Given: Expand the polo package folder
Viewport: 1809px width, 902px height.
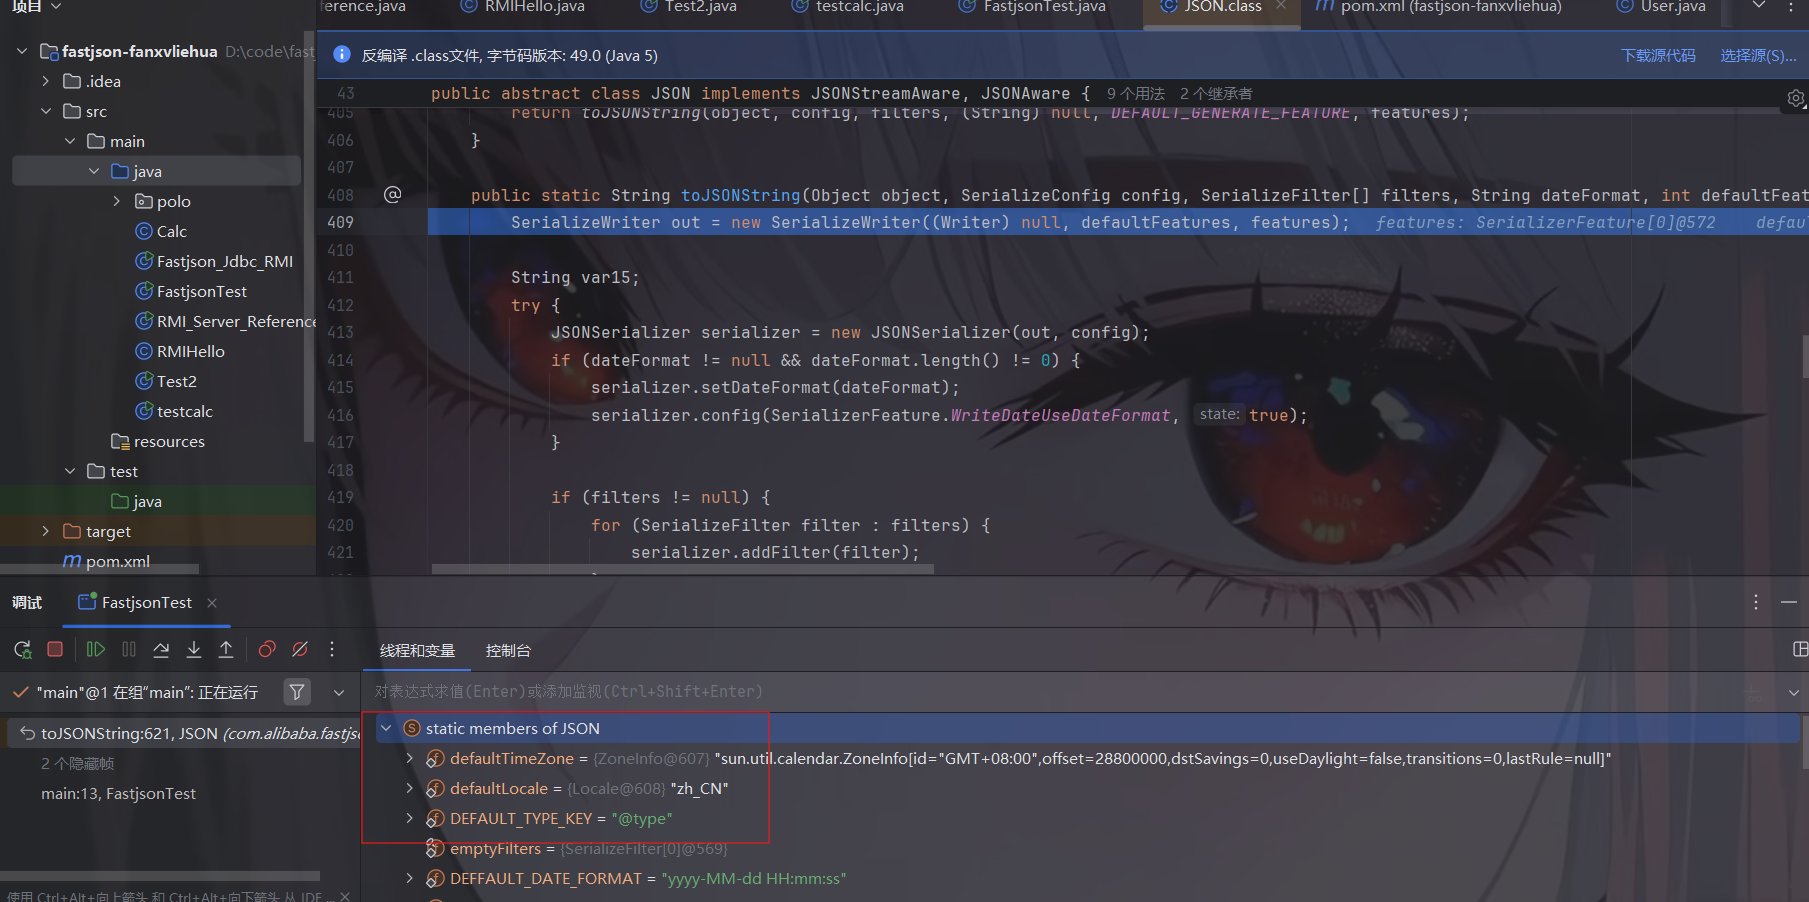Looking at the screenshot, I should click(x=117, y=201).
